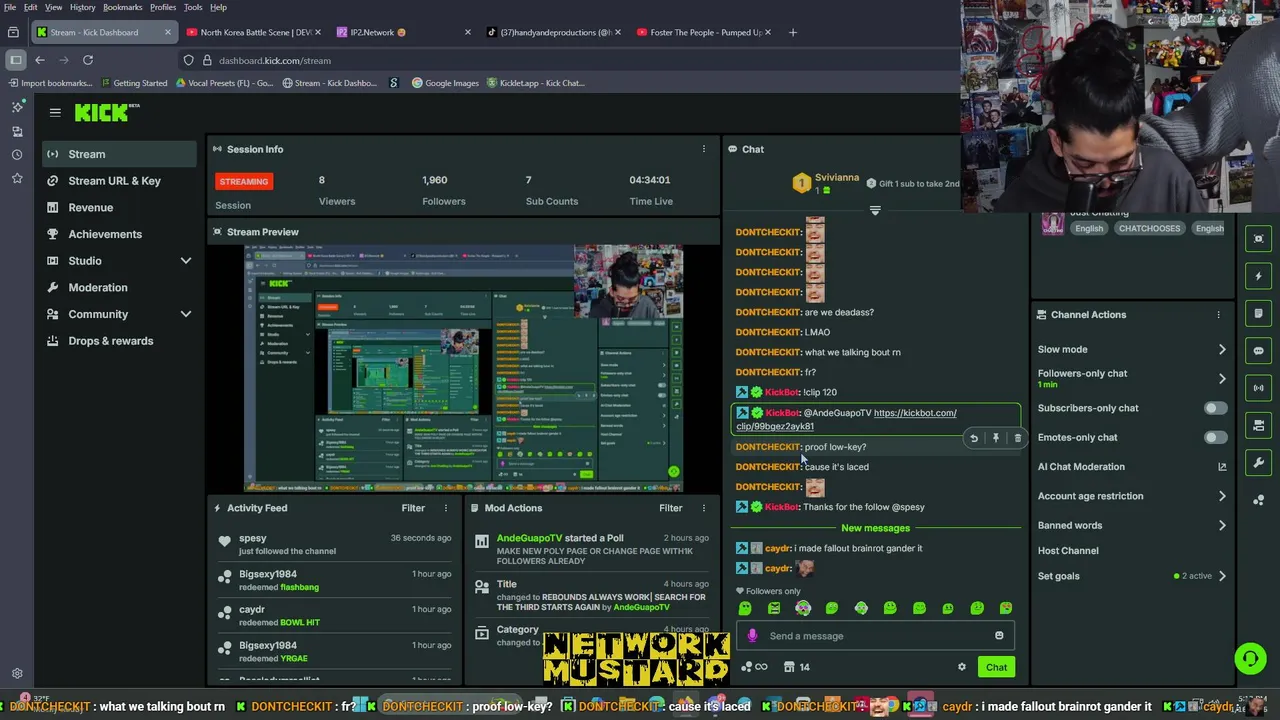Click in the Send a message field

point(875,636)
